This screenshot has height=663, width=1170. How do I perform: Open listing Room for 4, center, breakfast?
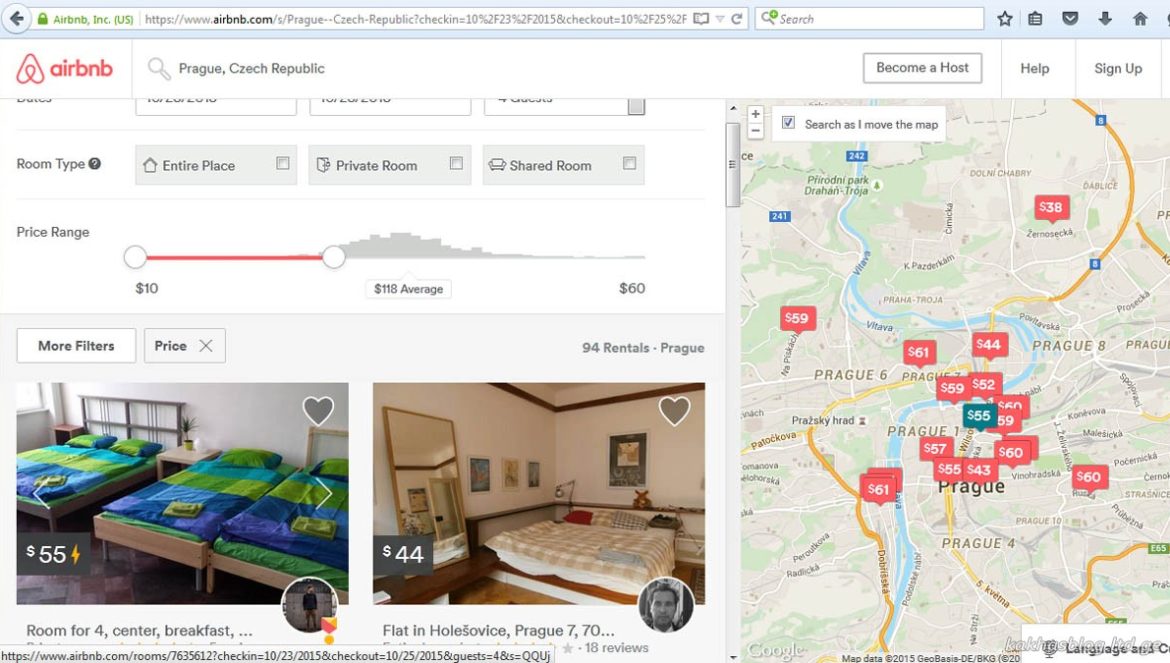point(140,631)
